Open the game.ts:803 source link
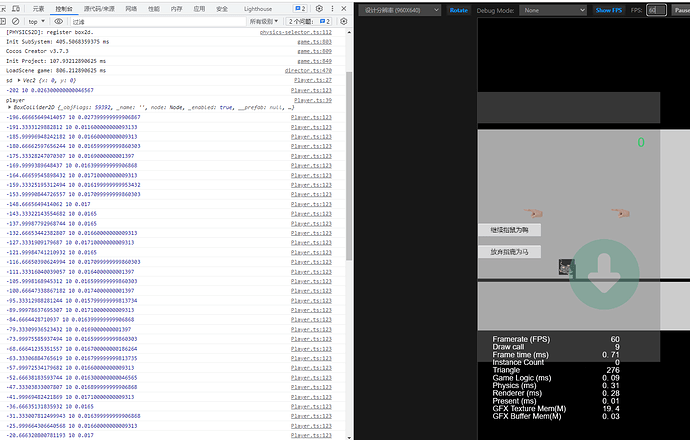The width and height of the screenshot is (690, 440). point(314,42)
